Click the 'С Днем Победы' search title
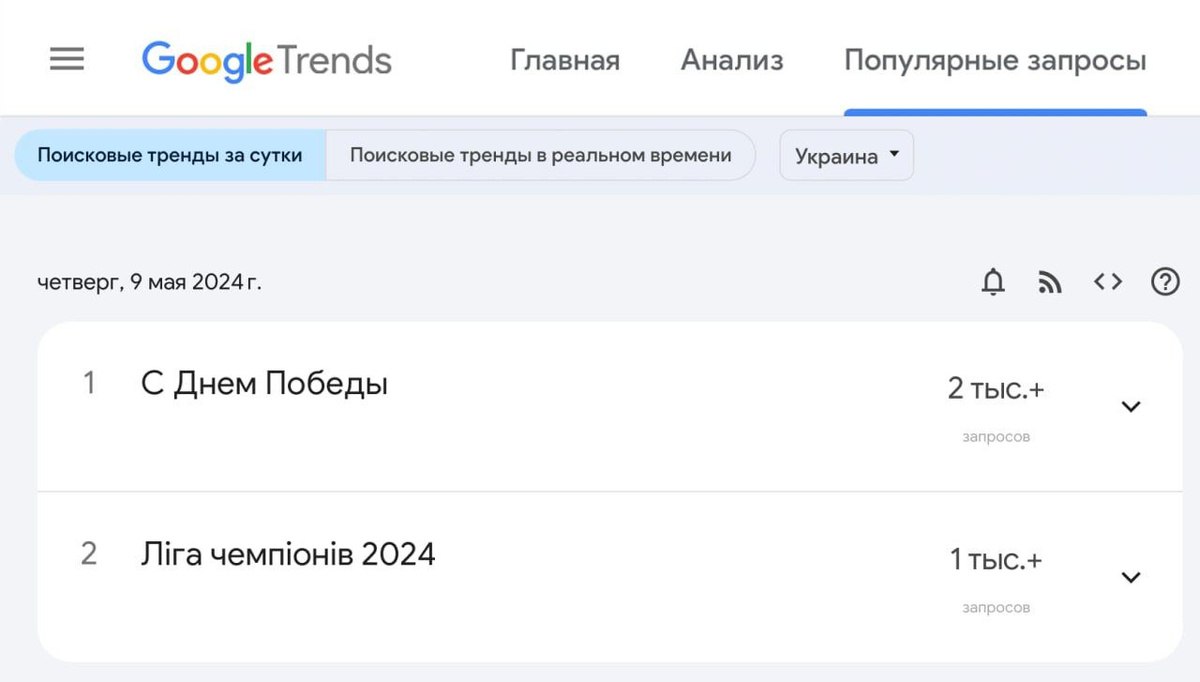The height and width of the screenshot is (682, 1200). coord(264,383)
